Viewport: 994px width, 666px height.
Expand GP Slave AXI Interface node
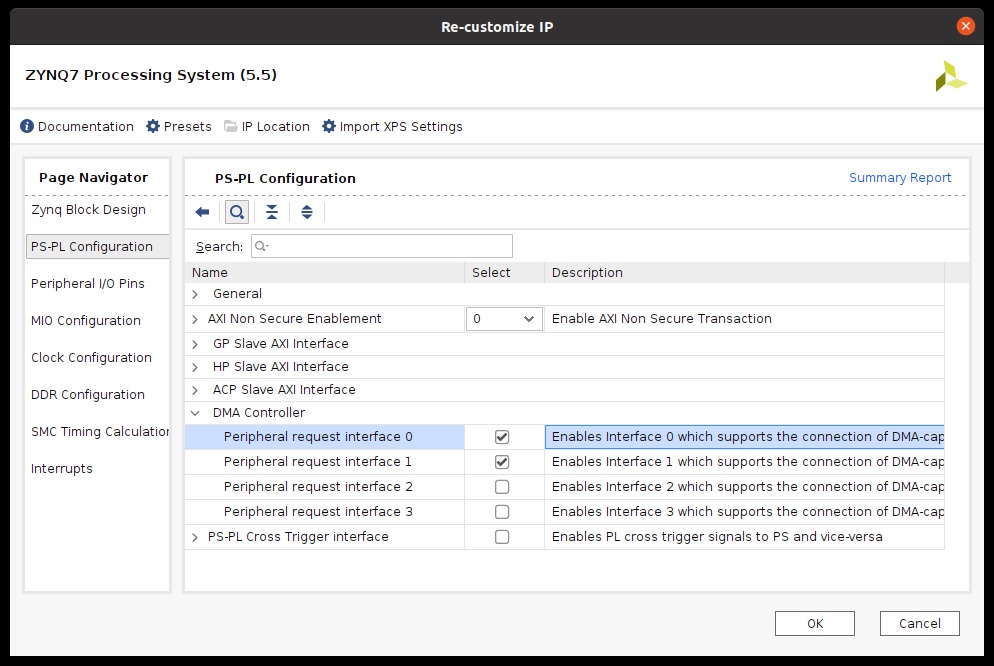[195, 344]
